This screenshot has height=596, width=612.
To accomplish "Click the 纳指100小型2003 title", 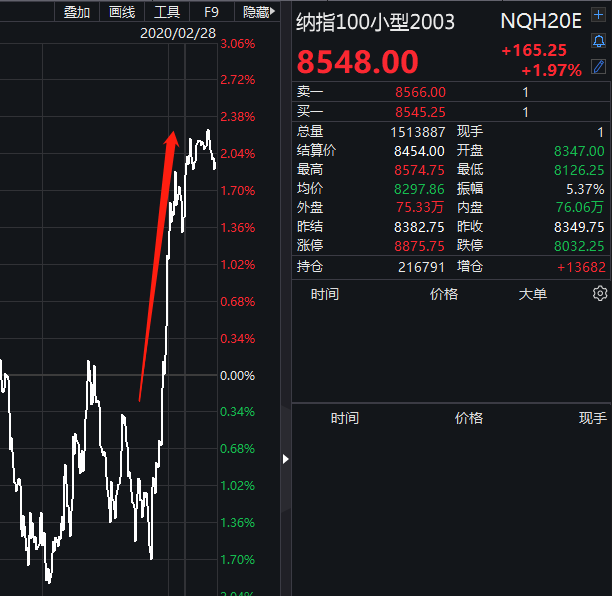I will point(375,22).
